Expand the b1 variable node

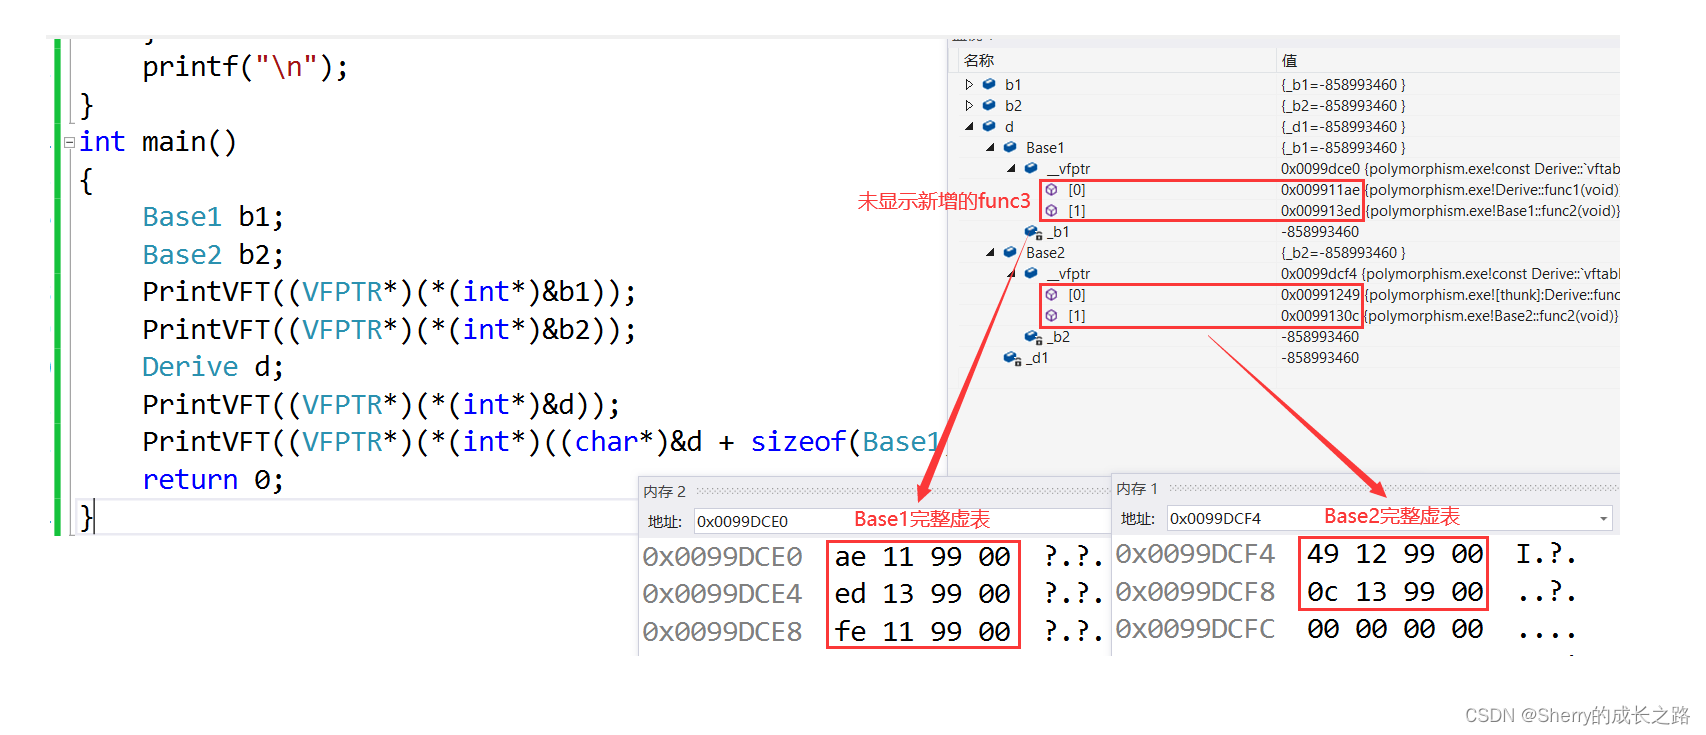pos(969,84)
